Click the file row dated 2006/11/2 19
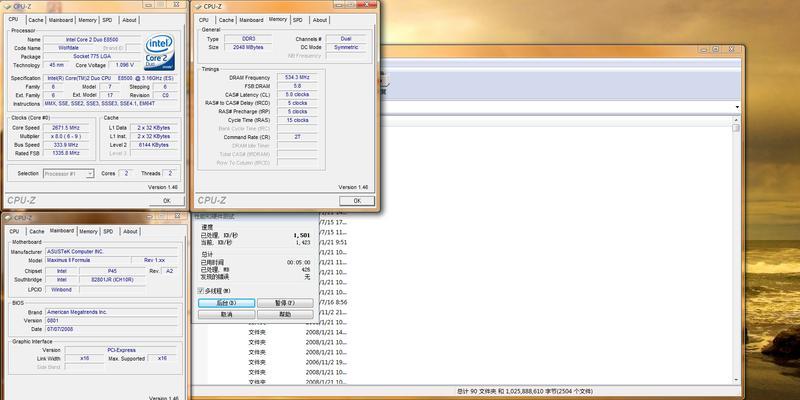This screenshot has width=800, height=400. pos(326,362)
